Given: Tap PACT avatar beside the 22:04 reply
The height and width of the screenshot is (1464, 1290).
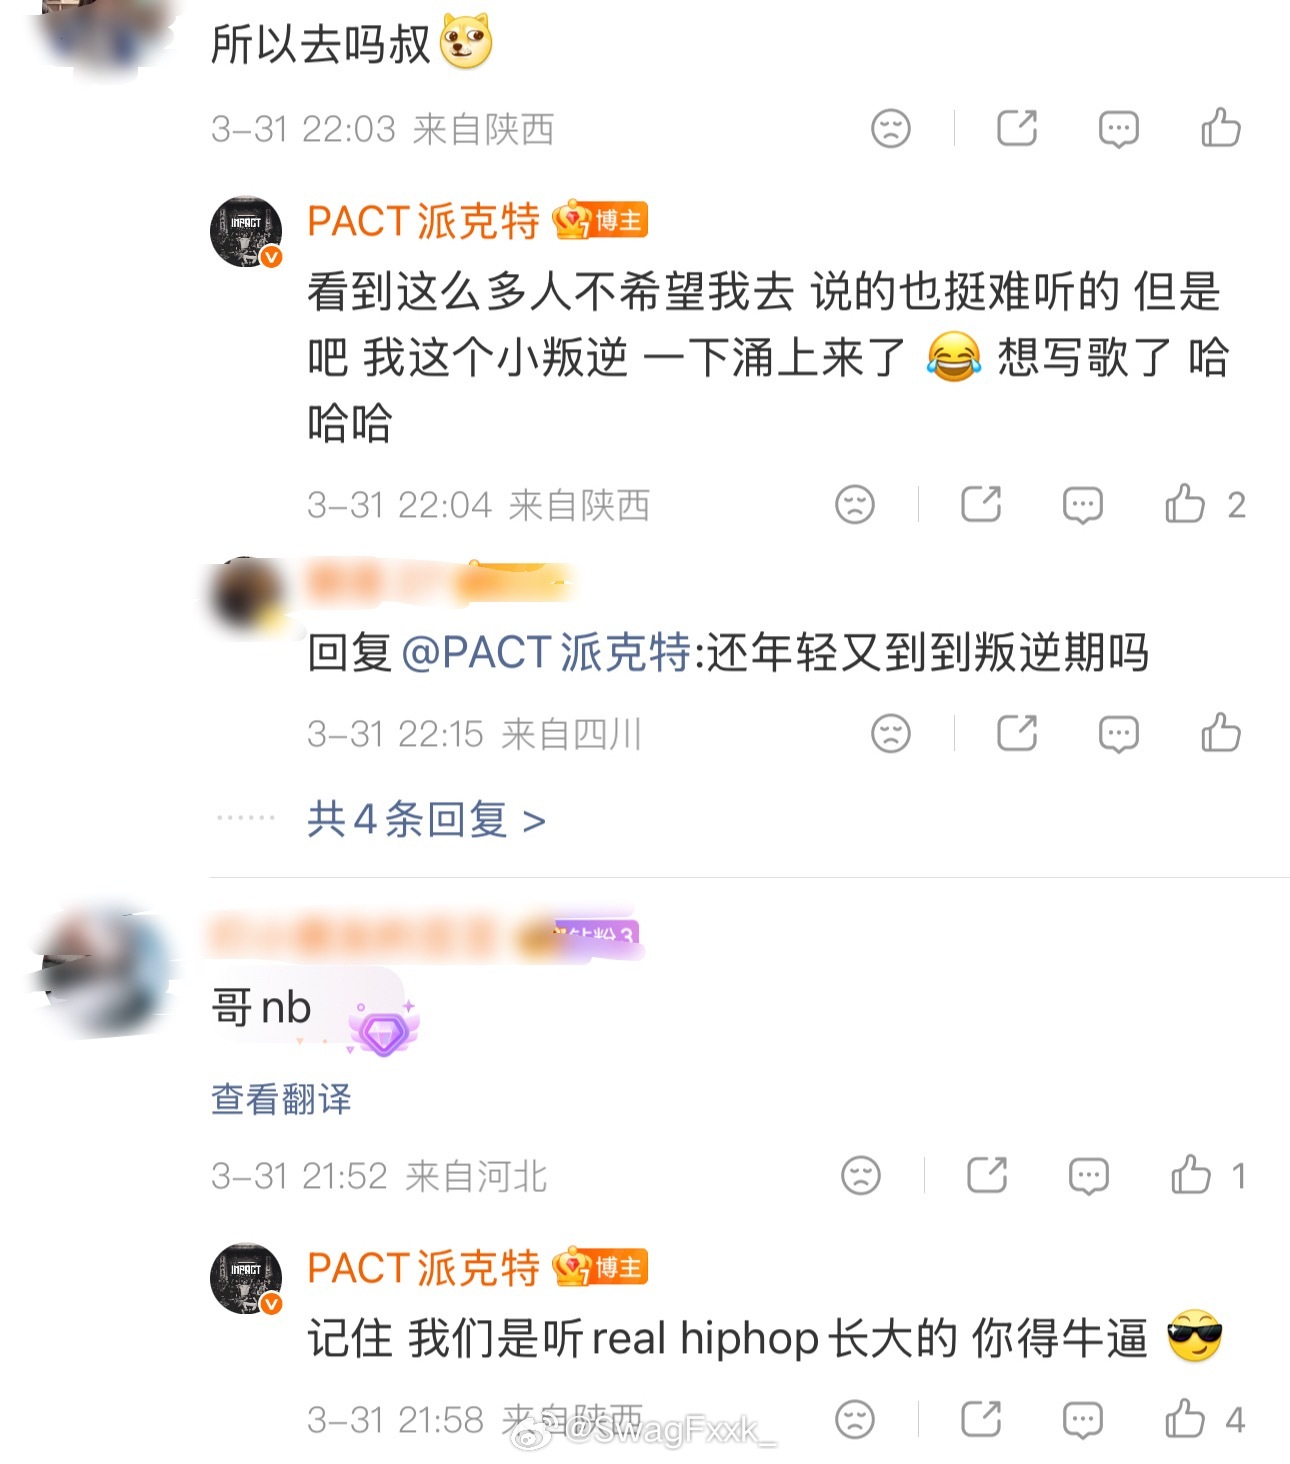Looking at the screenshot, I should coord(246,231).
